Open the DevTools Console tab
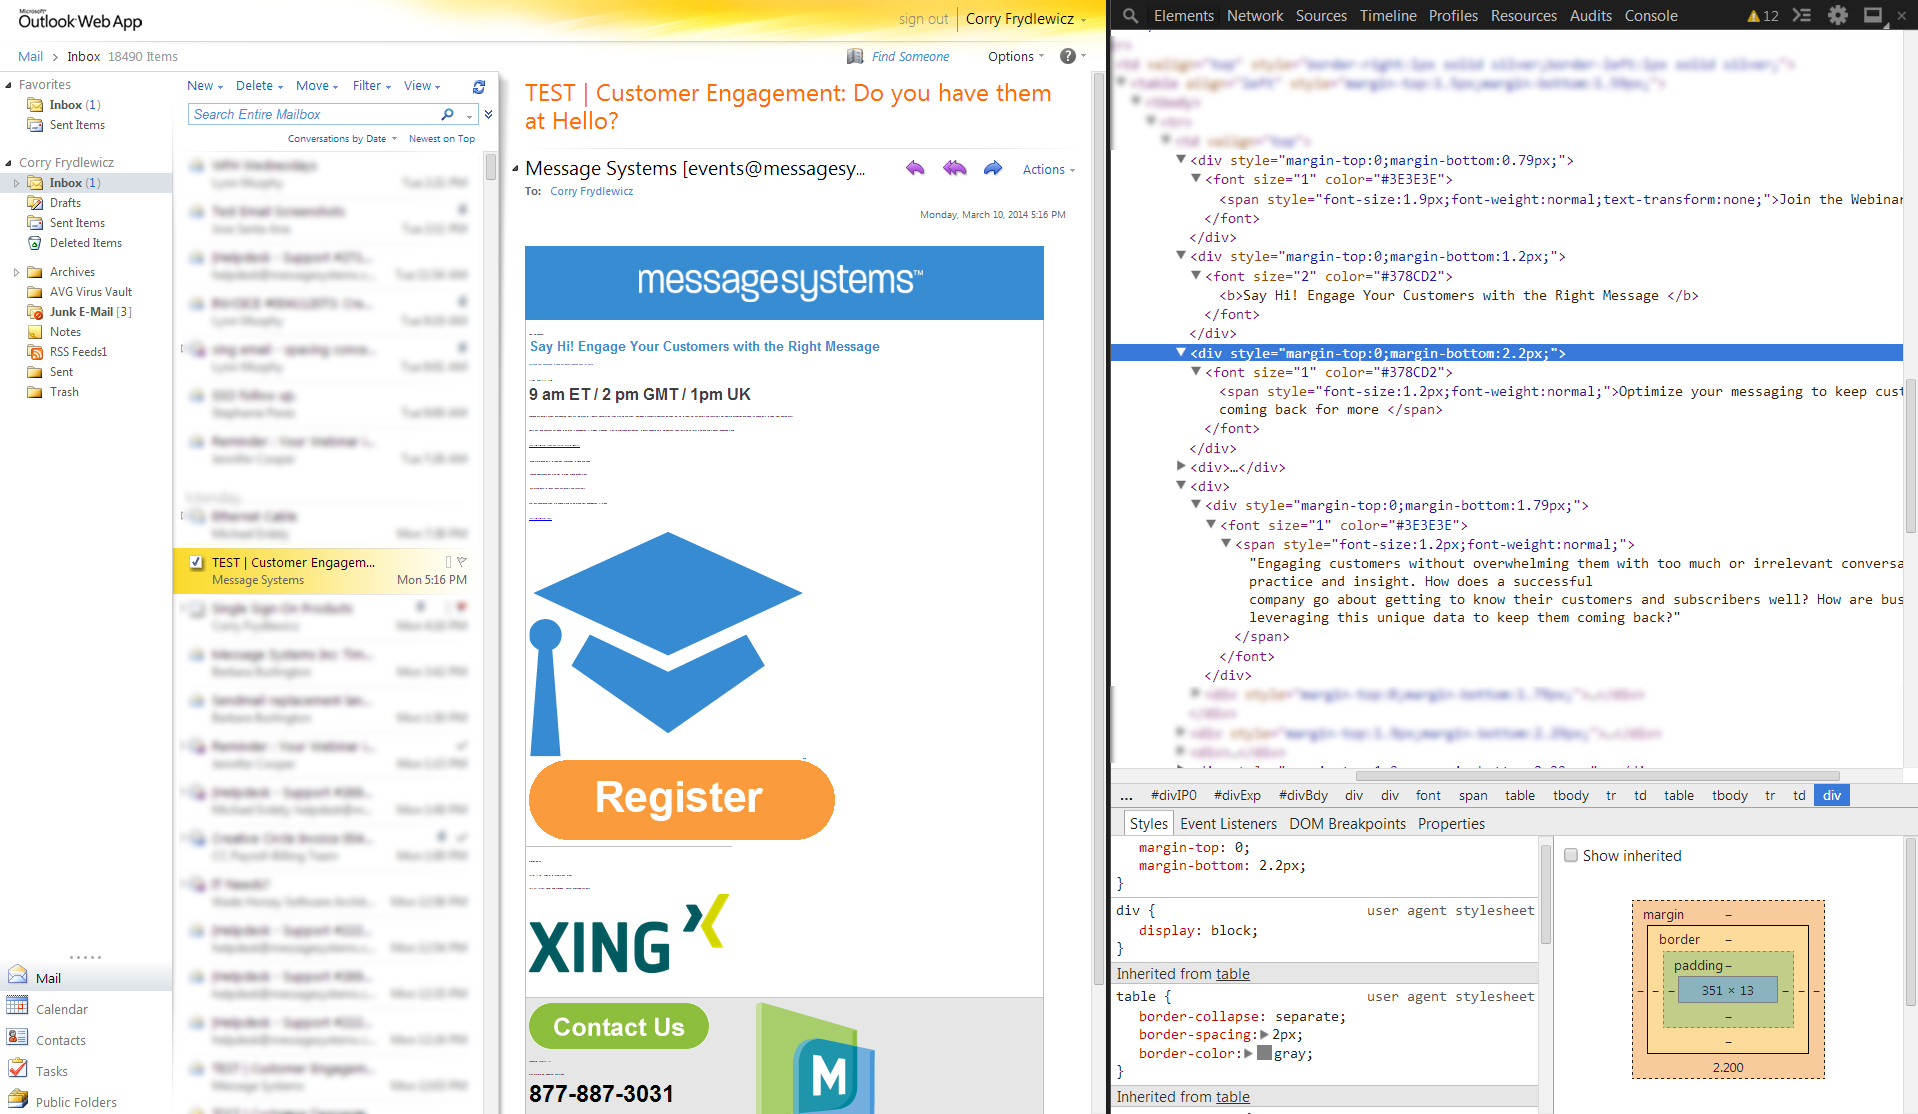Screen dimensions: 1918x1114 click(x=1651, y=16)
